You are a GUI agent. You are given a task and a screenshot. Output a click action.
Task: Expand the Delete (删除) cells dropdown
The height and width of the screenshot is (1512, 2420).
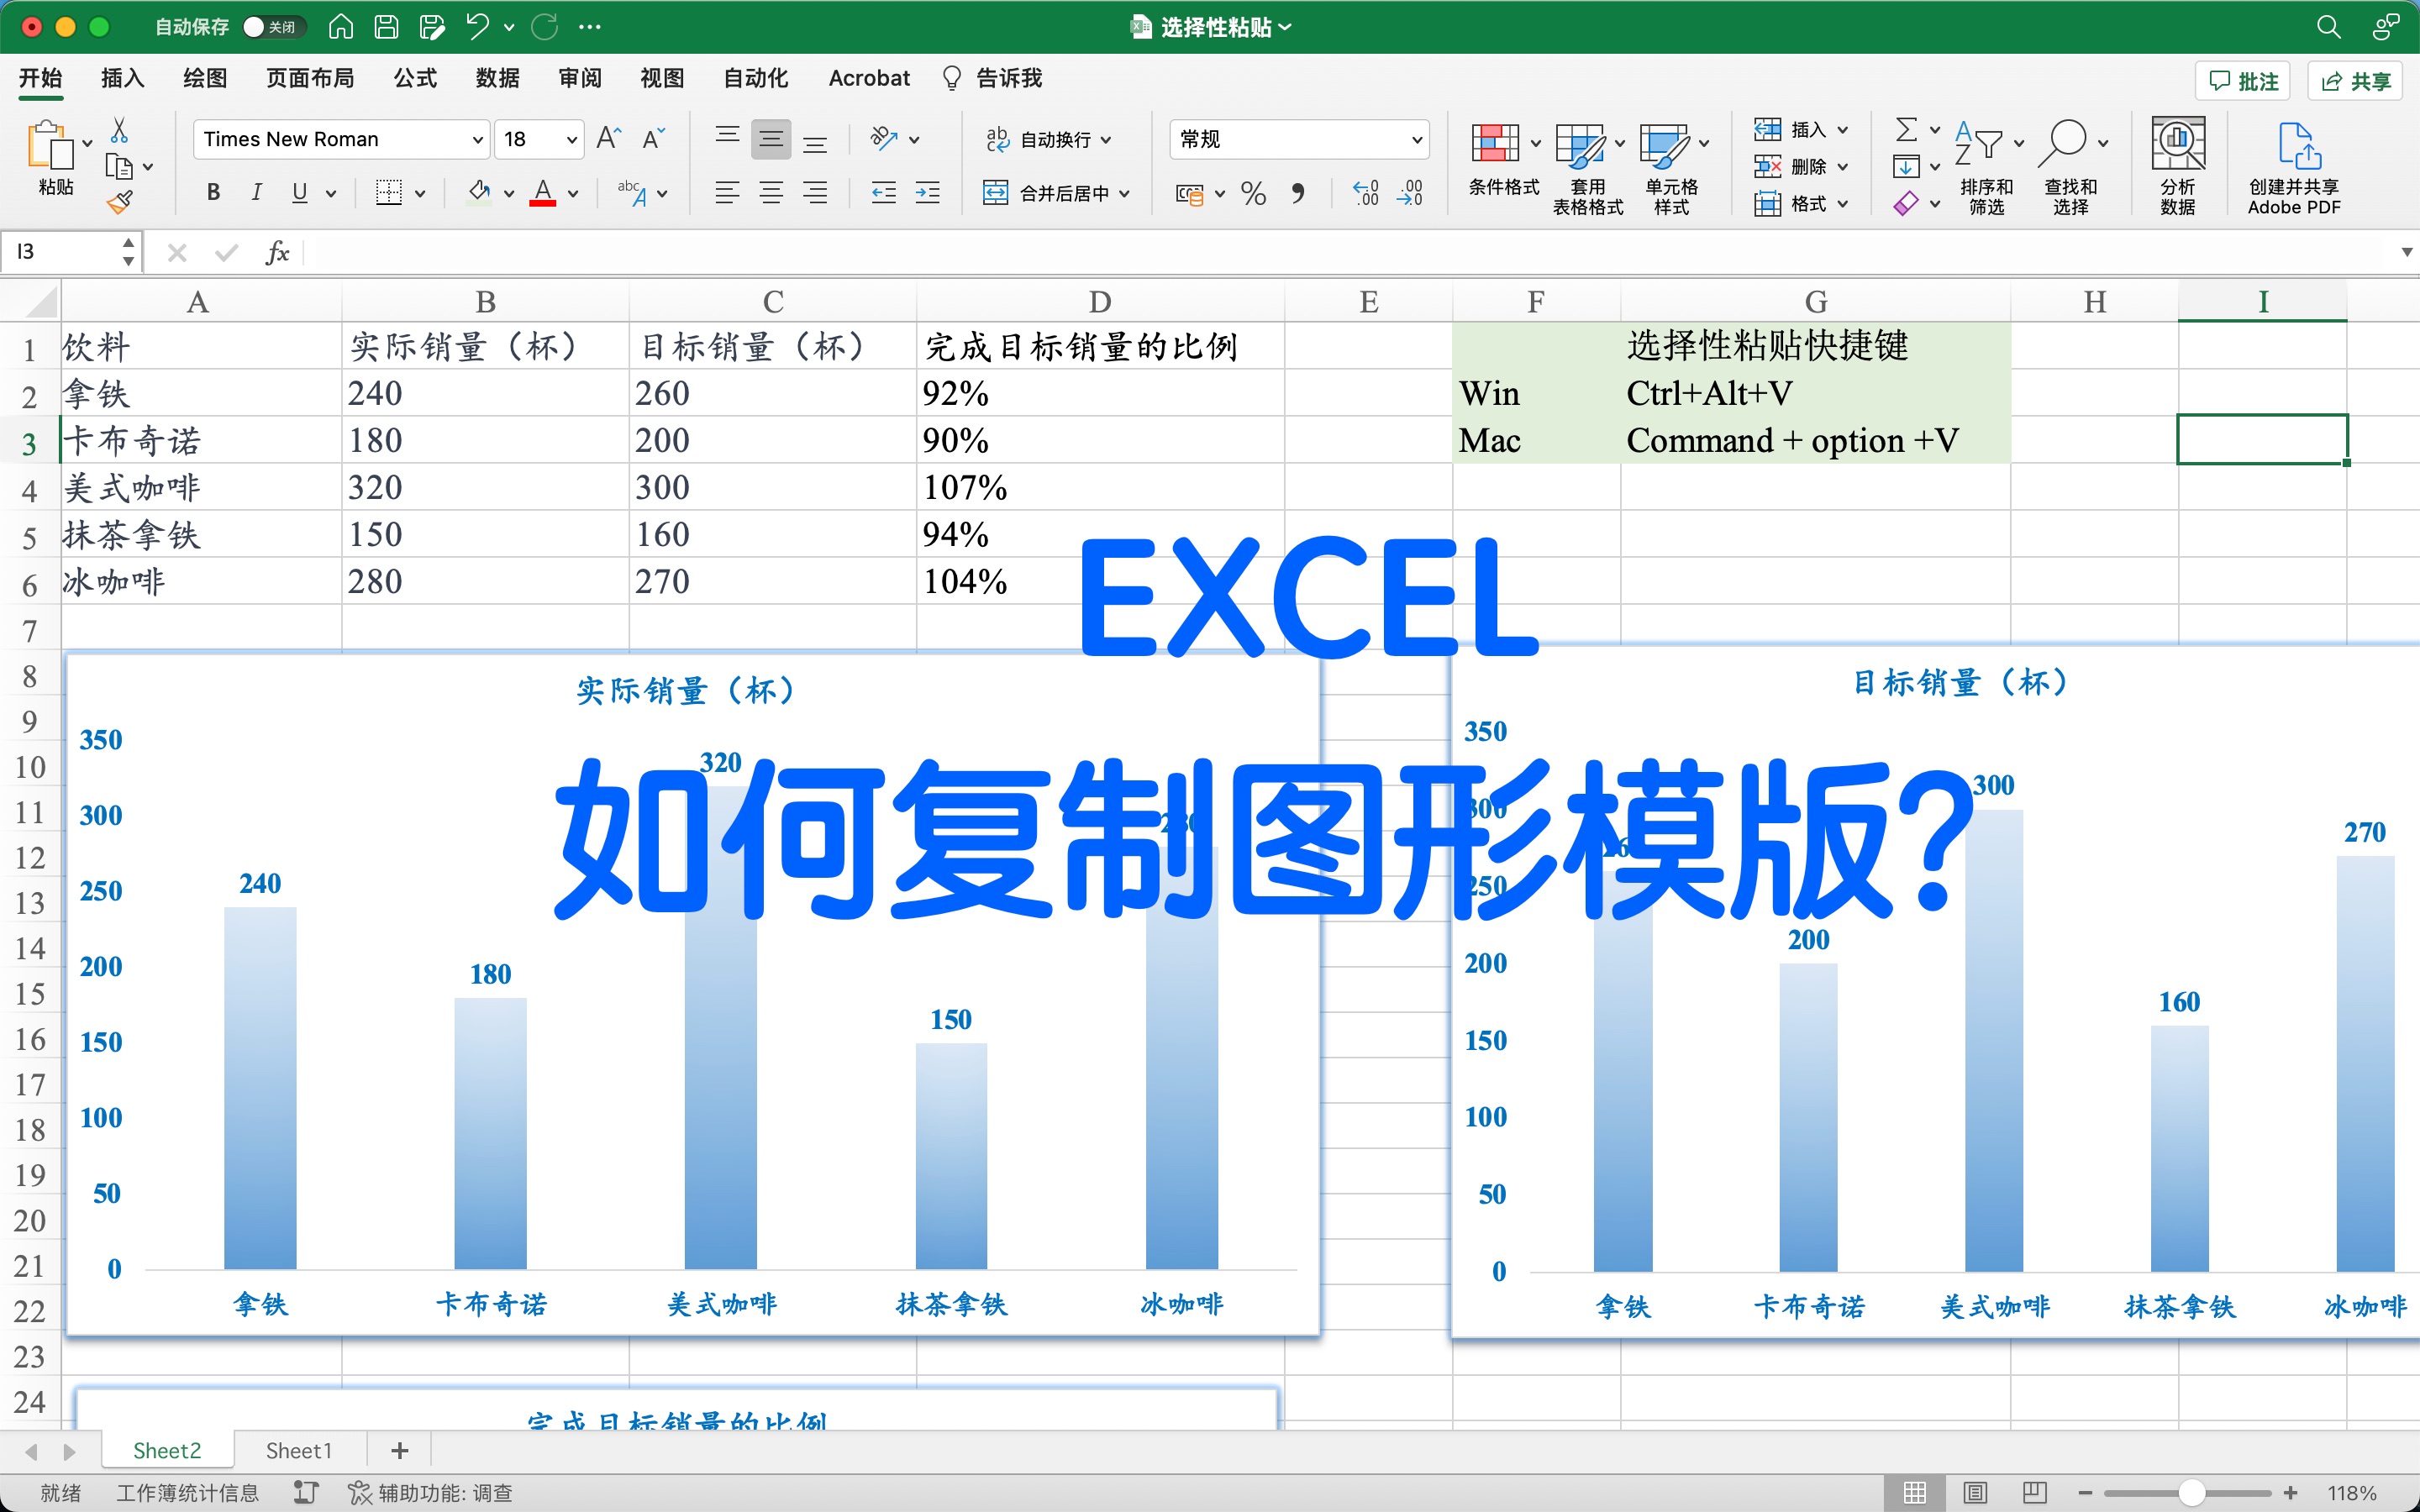coord(1843,167)
